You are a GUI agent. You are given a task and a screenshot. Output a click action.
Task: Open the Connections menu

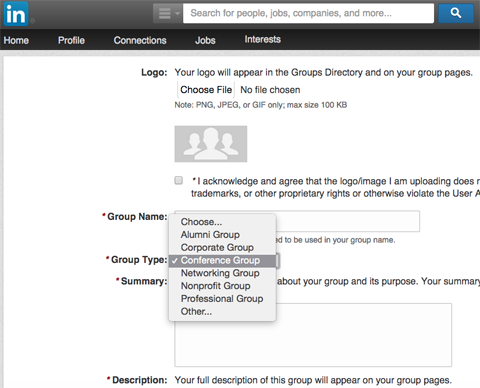[x=140, y=40]
